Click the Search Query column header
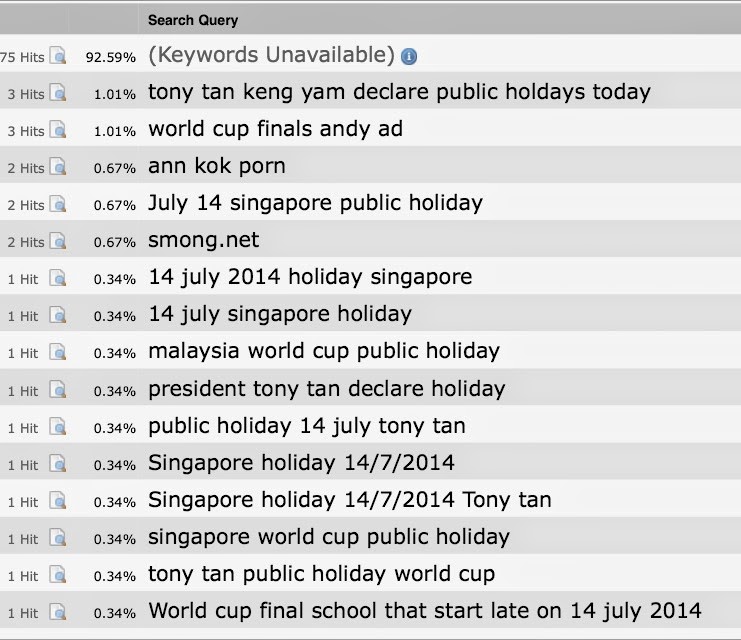The height and width of the screenshot is (640, 741). click(193, 20)
